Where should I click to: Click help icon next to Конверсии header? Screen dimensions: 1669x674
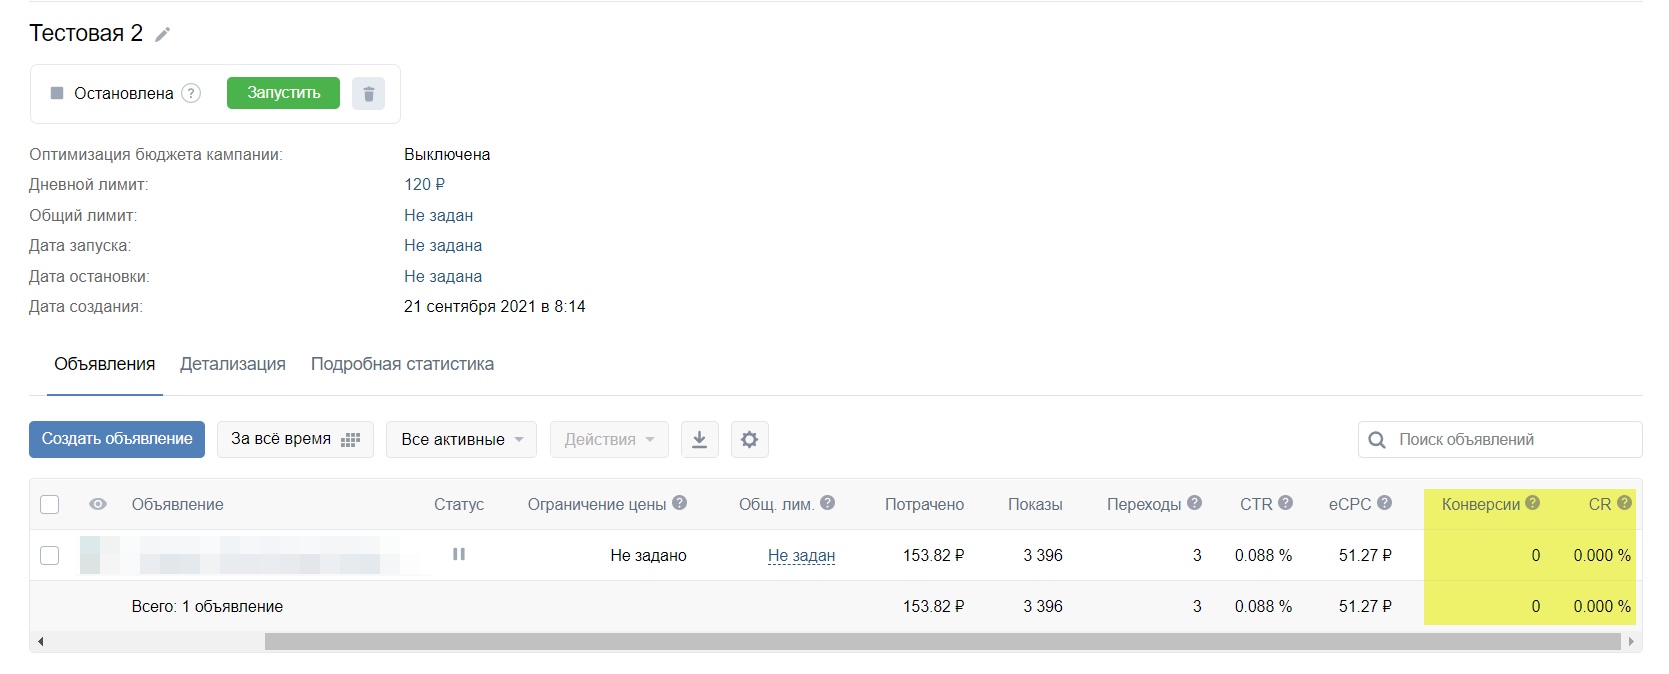tap(1532, 503)
